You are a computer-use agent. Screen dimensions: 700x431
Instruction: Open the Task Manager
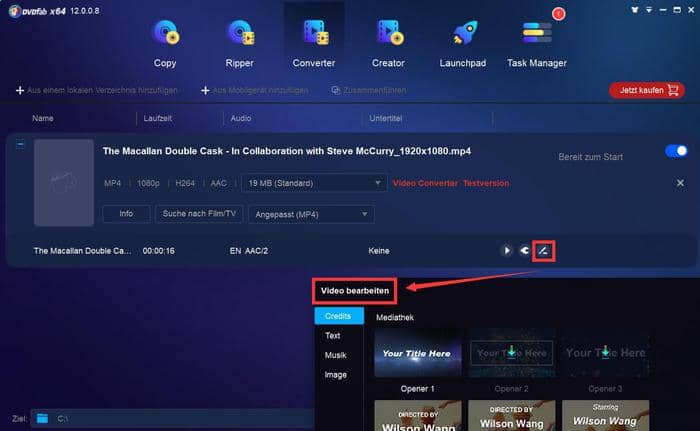[537, 43]
